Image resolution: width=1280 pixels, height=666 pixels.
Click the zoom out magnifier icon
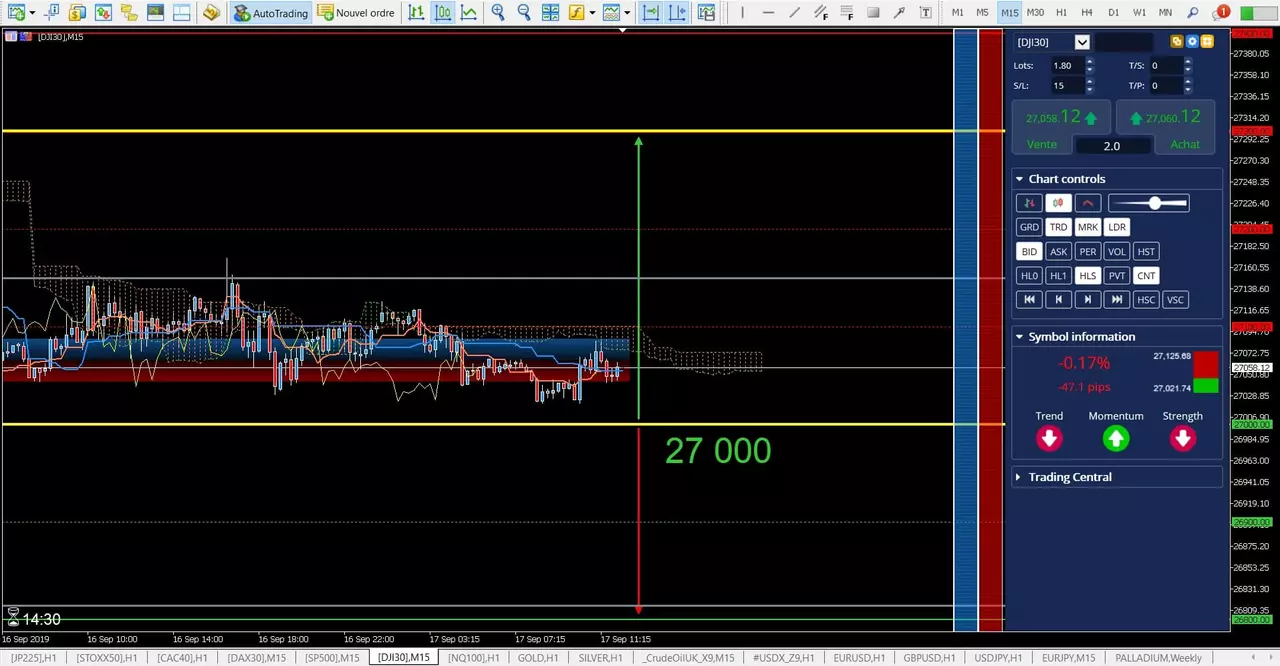pos(524,13)
